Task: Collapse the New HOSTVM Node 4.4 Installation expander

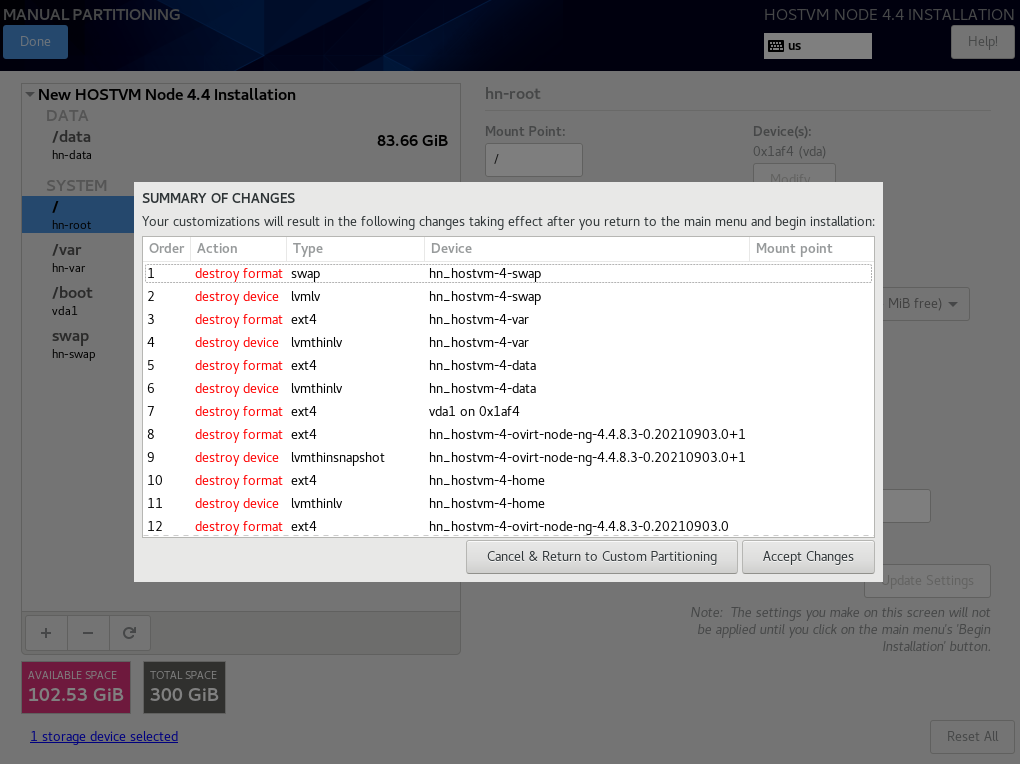Action: coord(30,94)
